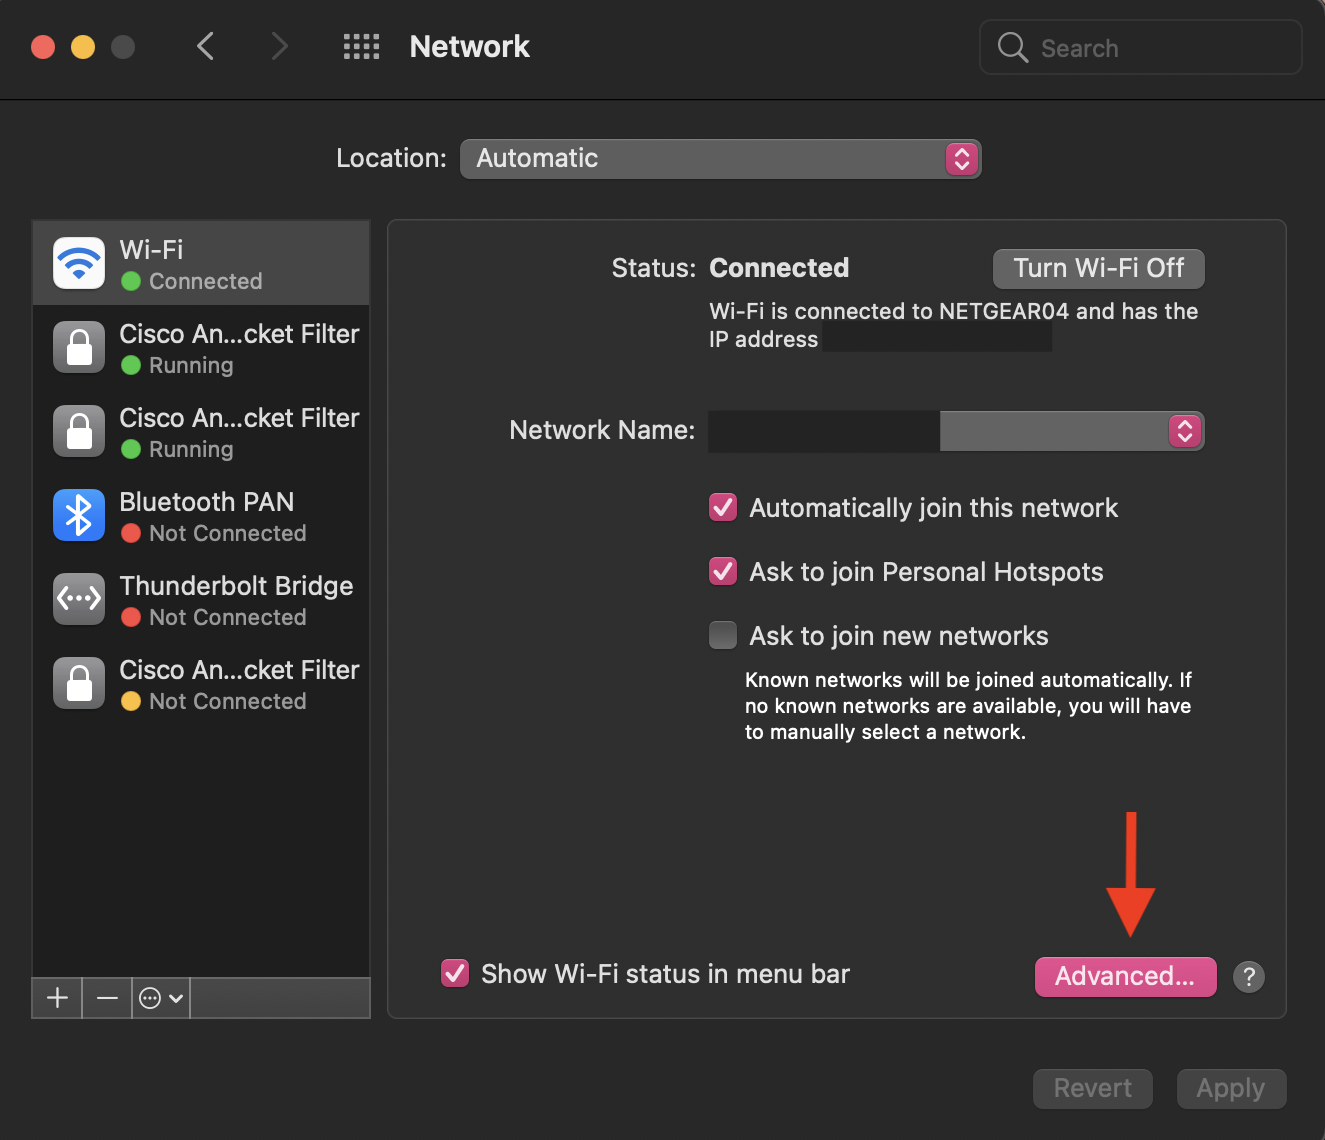Select the Bluetooth PAN icon

(x=79, y=515)
